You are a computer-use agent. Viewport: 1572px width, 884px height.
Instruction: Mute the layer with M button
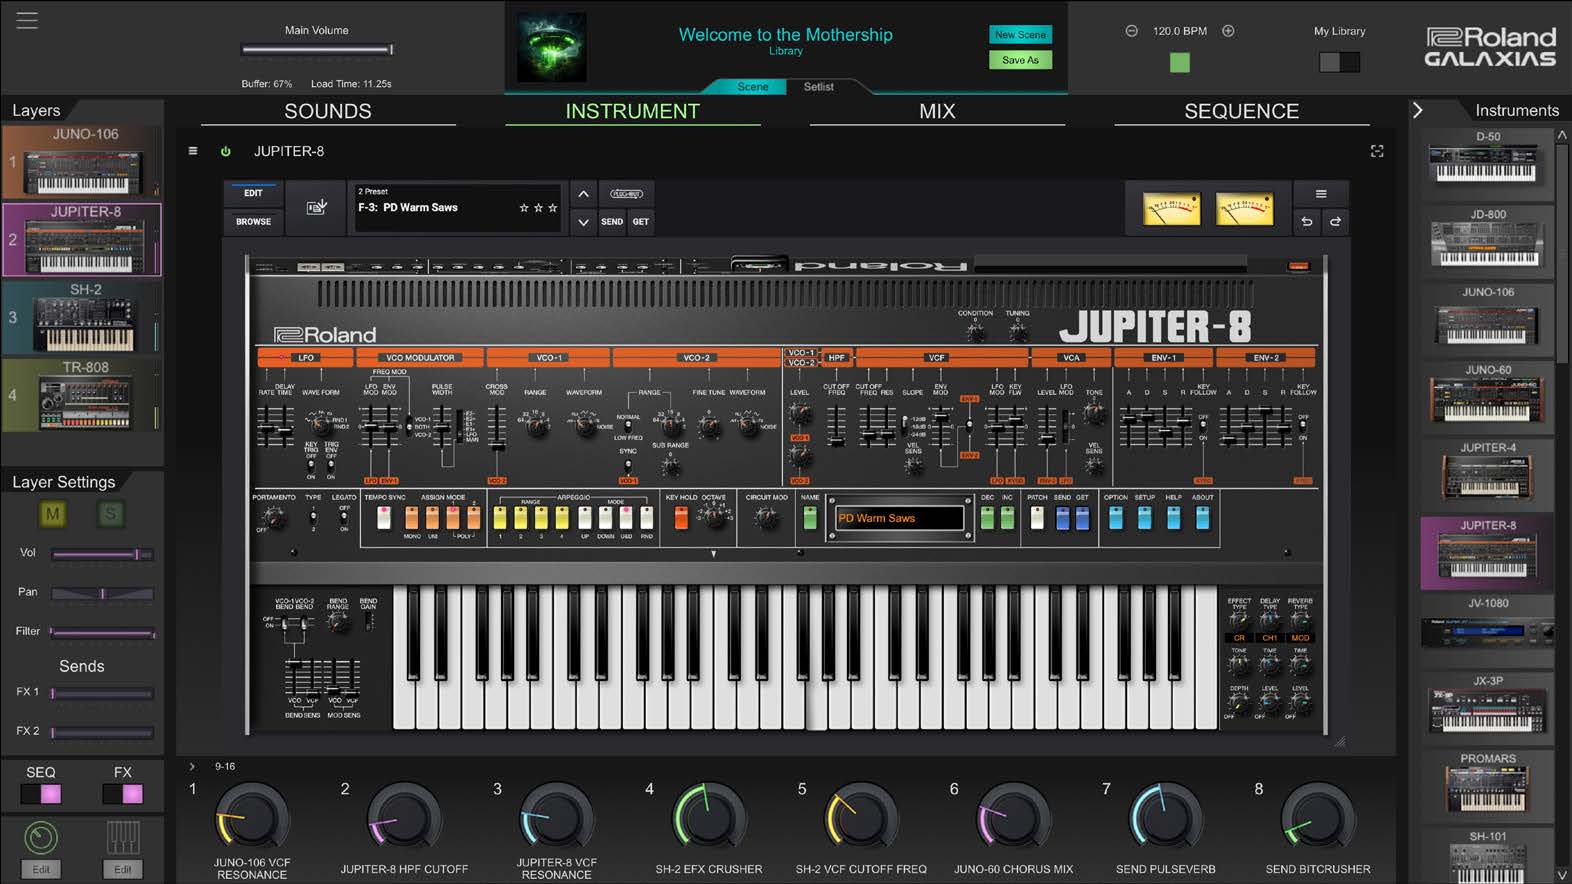point(52,514)
